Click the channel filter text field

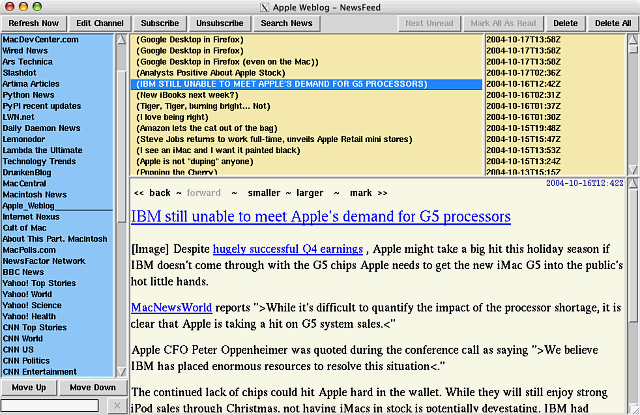(x=50, y=405)
